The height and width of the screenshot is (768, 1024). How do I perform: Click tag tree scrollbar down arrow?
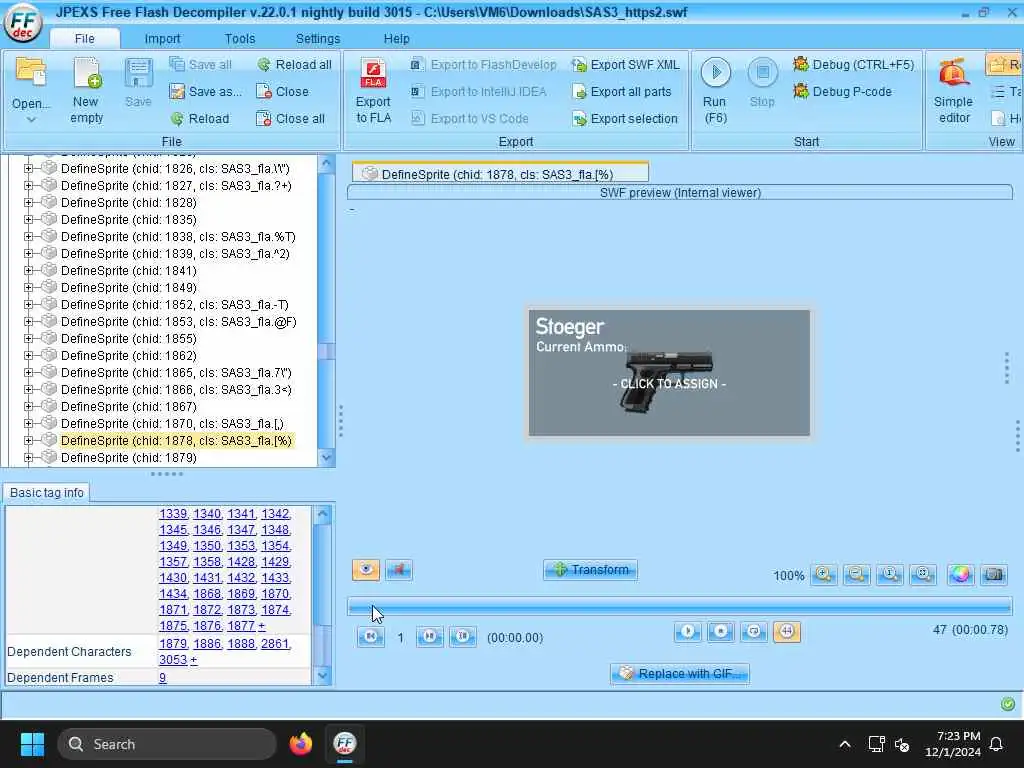327,458
